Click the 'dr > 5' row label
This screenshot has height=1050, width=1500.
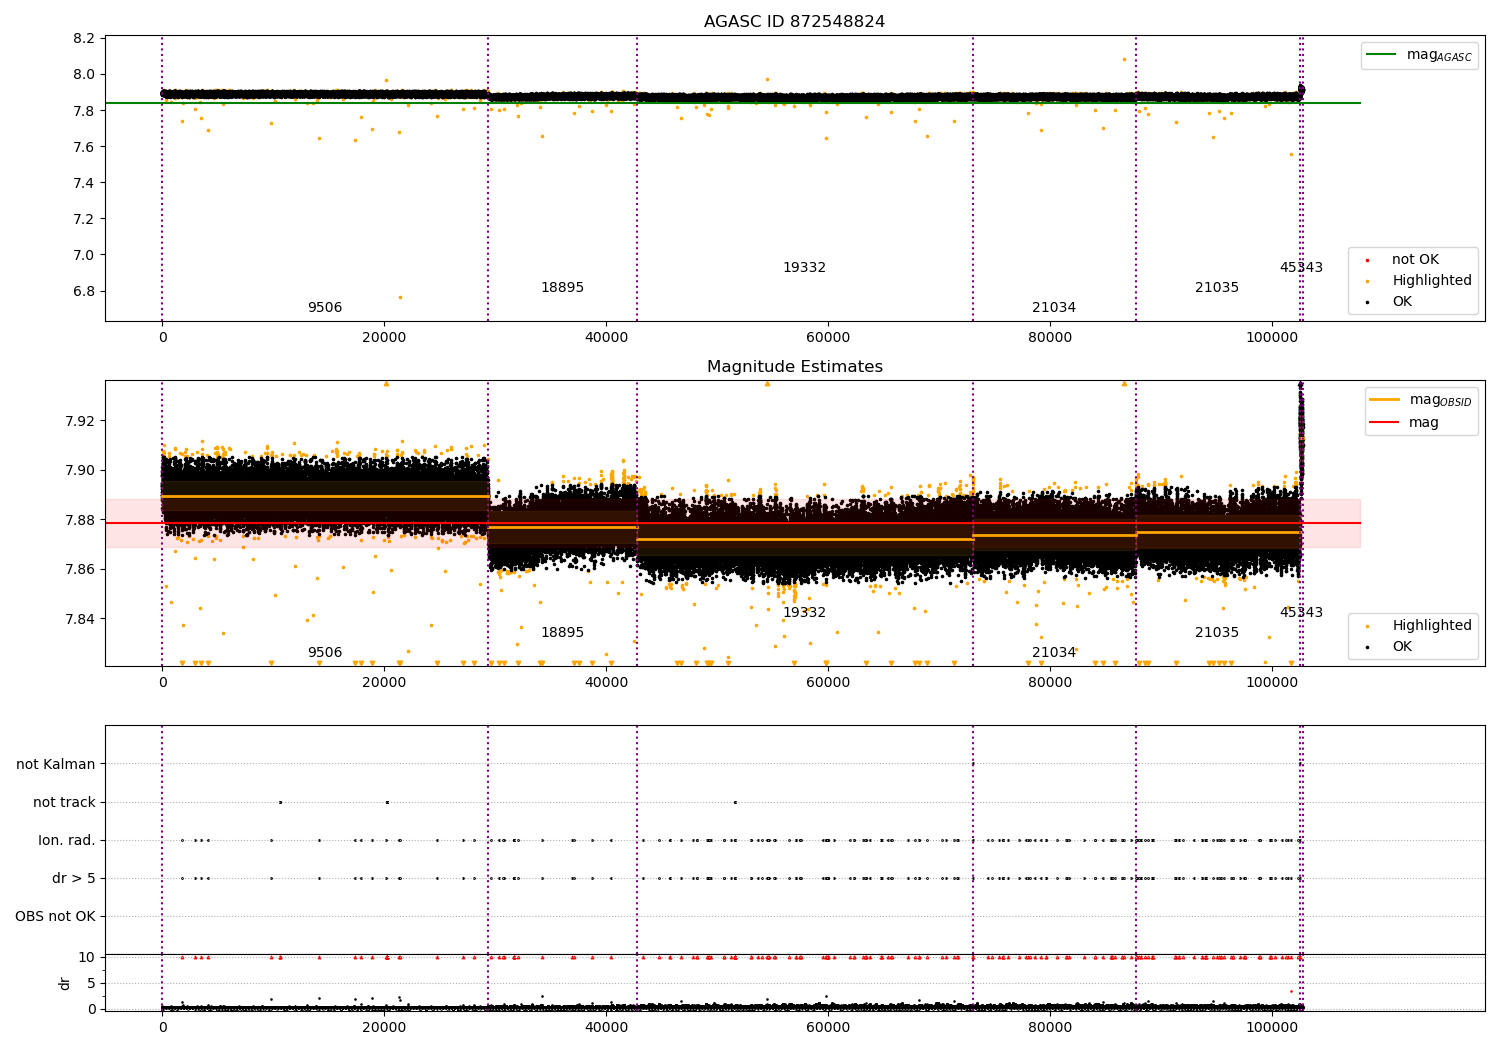click(74, 879)
